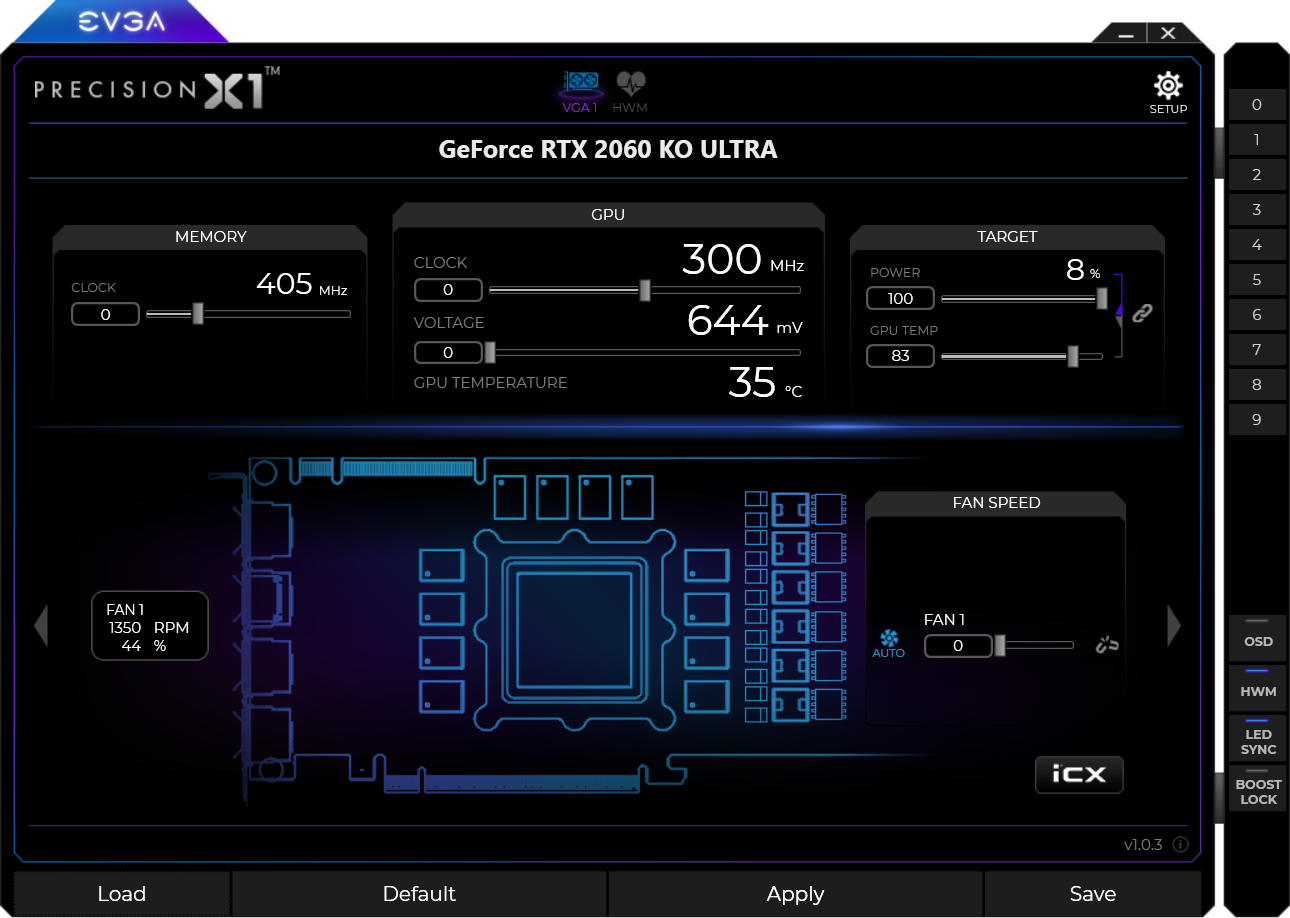Click the FAN 1 speed slider handle
The image size is (1290, 918).
[1000, 646]
